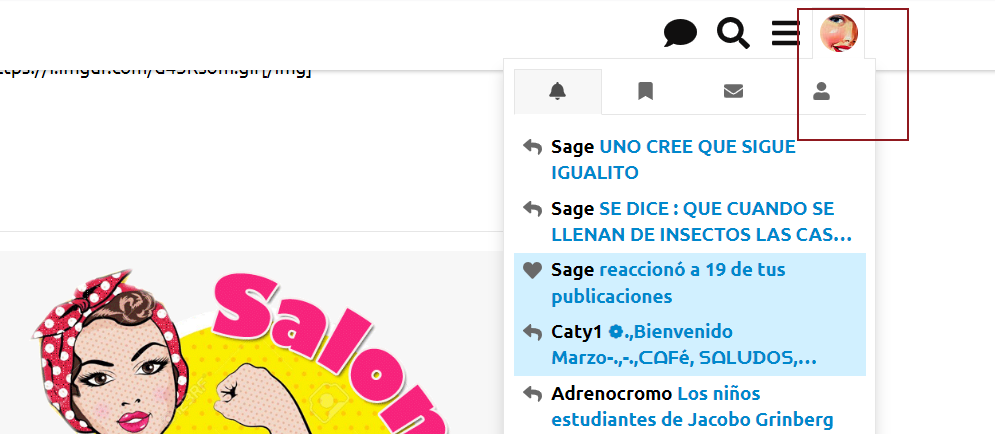Open the hamburger menu icon
This screenshot has height=434, width=995.
pos(786,33)
